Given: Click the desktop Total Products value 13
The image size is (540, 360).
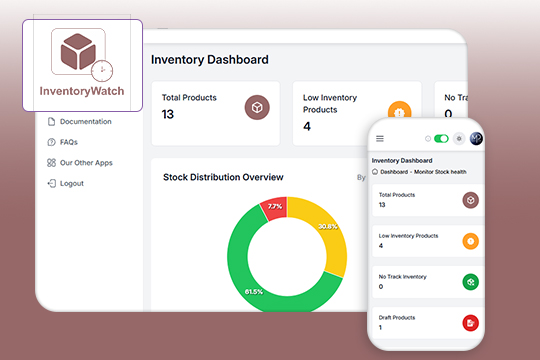Looking at the screenshot, I should [168, 114].
